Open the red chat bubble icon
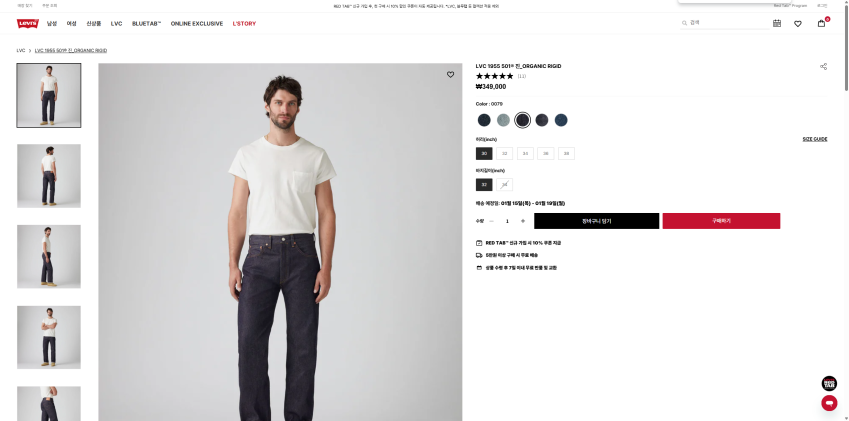 coord(829,403)
